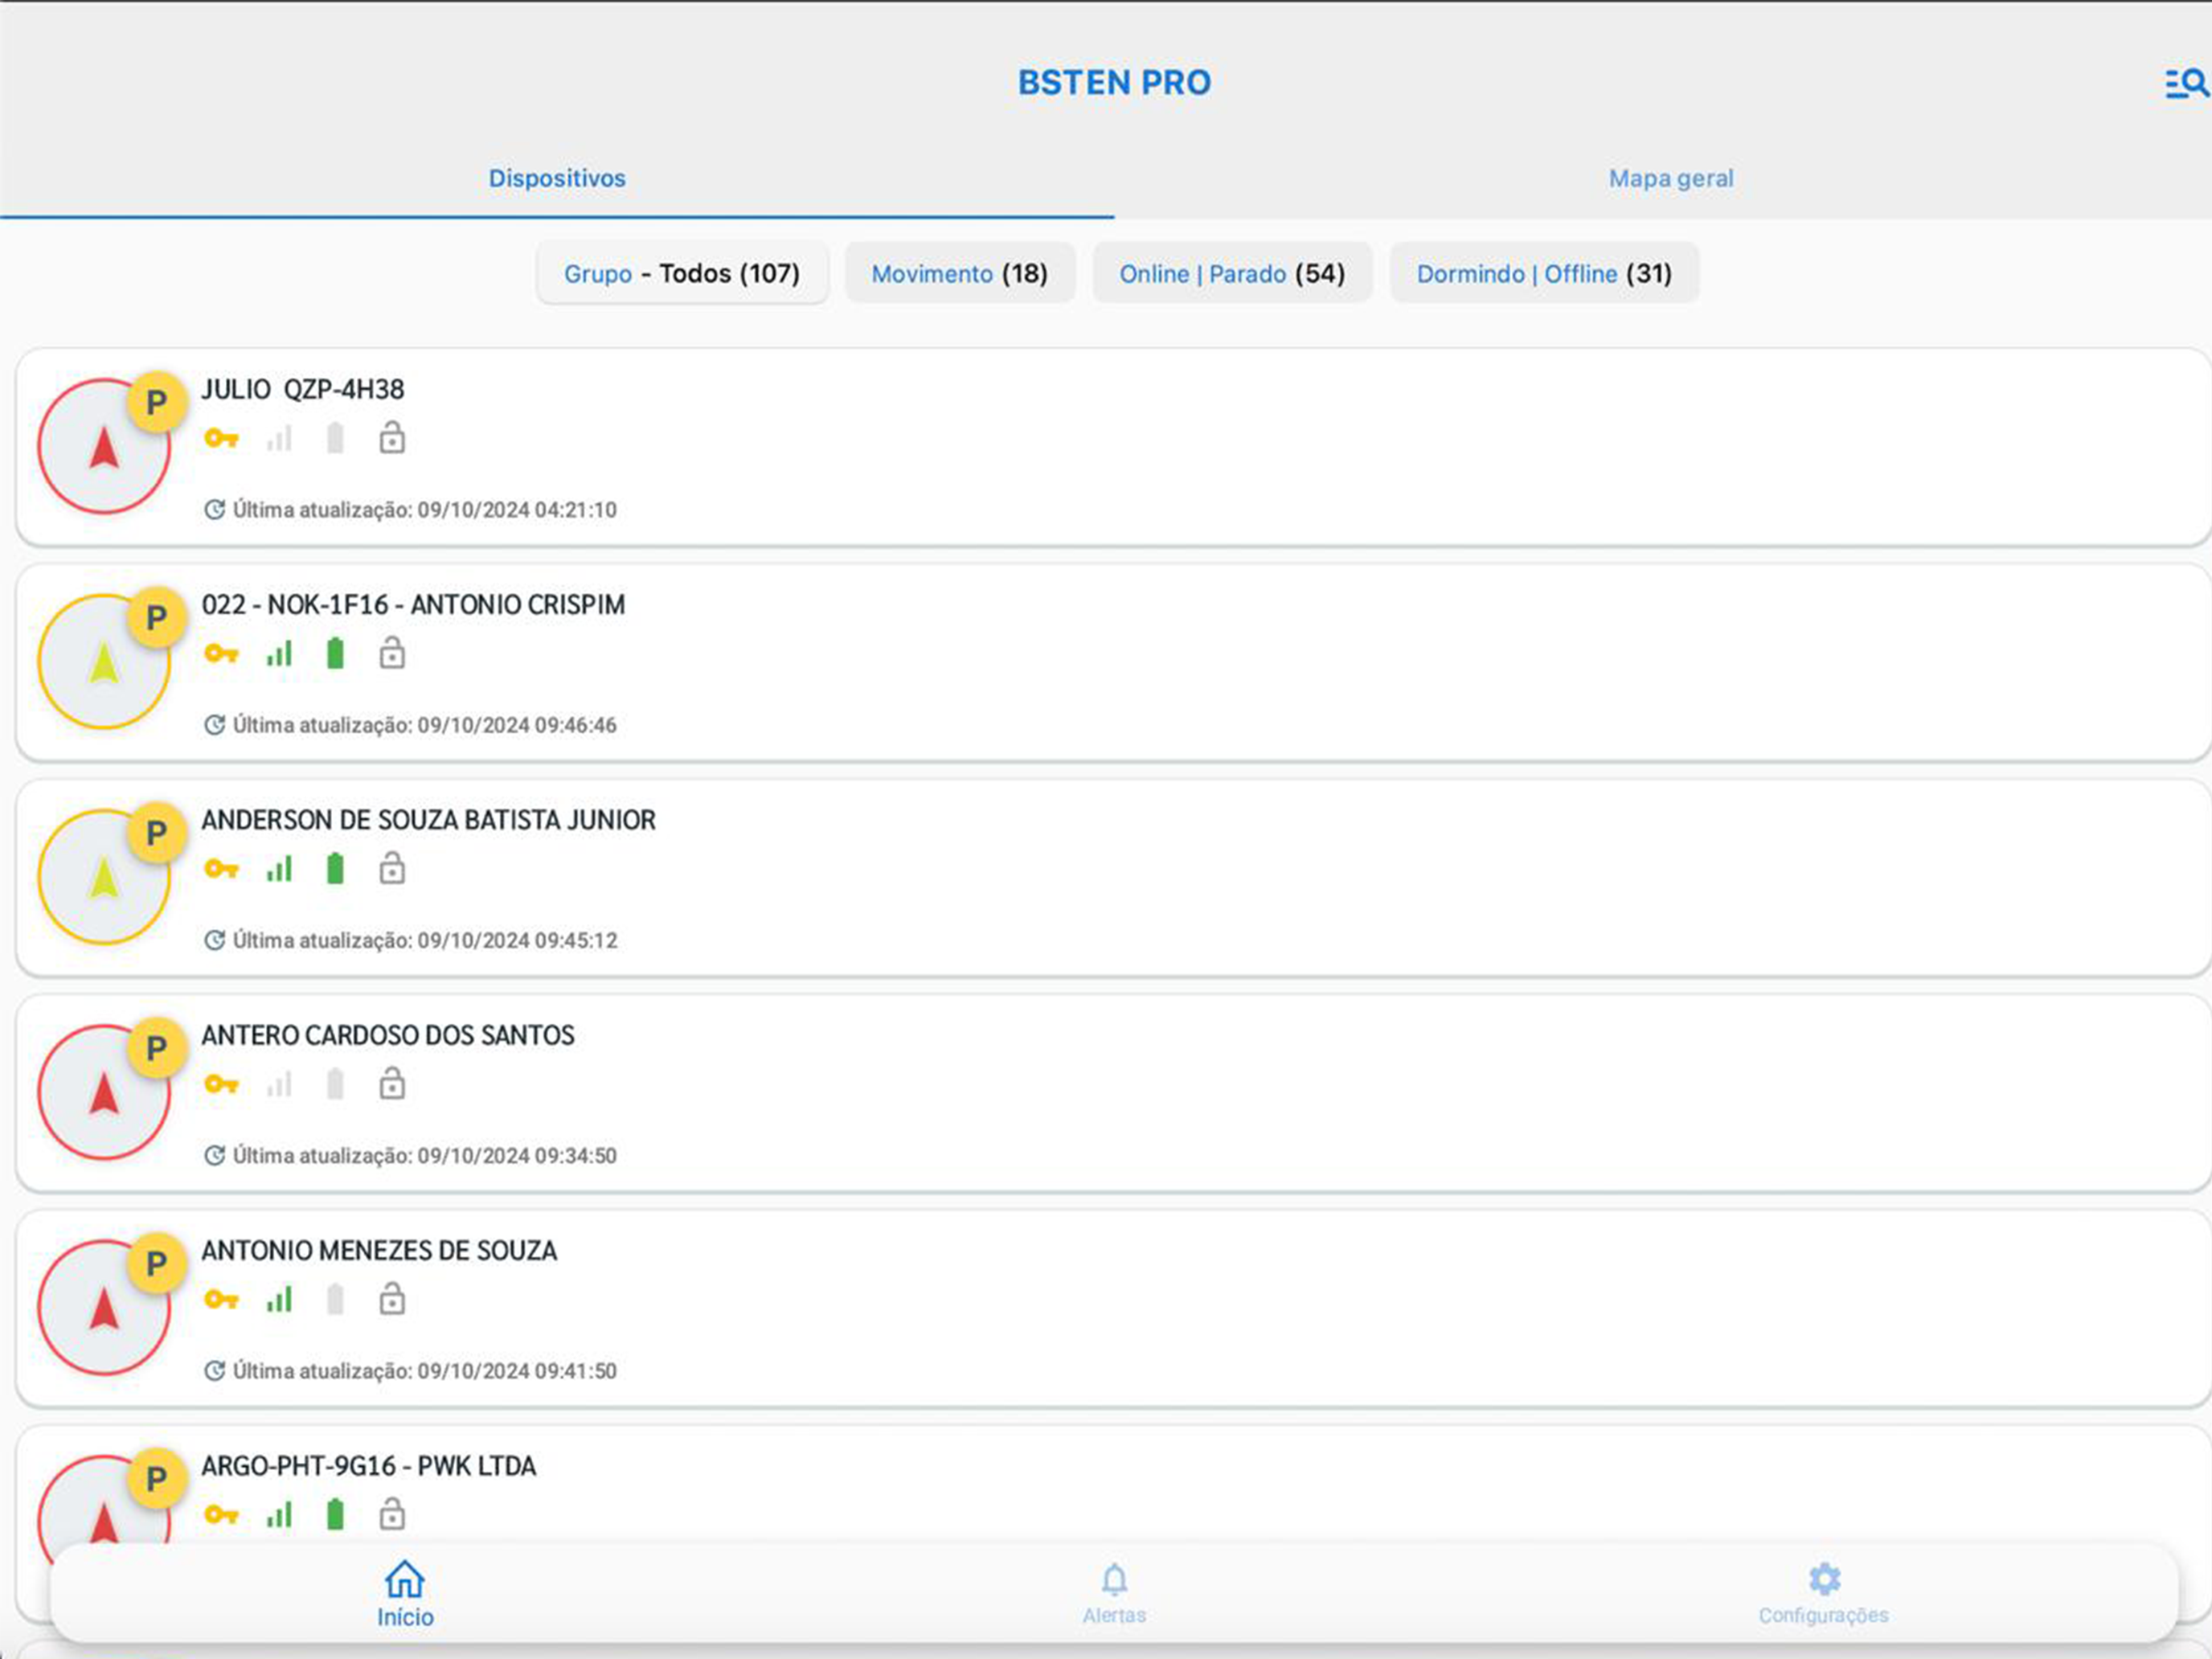The image size is (2212, 1659).
Task: Click the key icon for ANDERSON DE SOUZA BATISTA
Action: click(x=221, y=869)
